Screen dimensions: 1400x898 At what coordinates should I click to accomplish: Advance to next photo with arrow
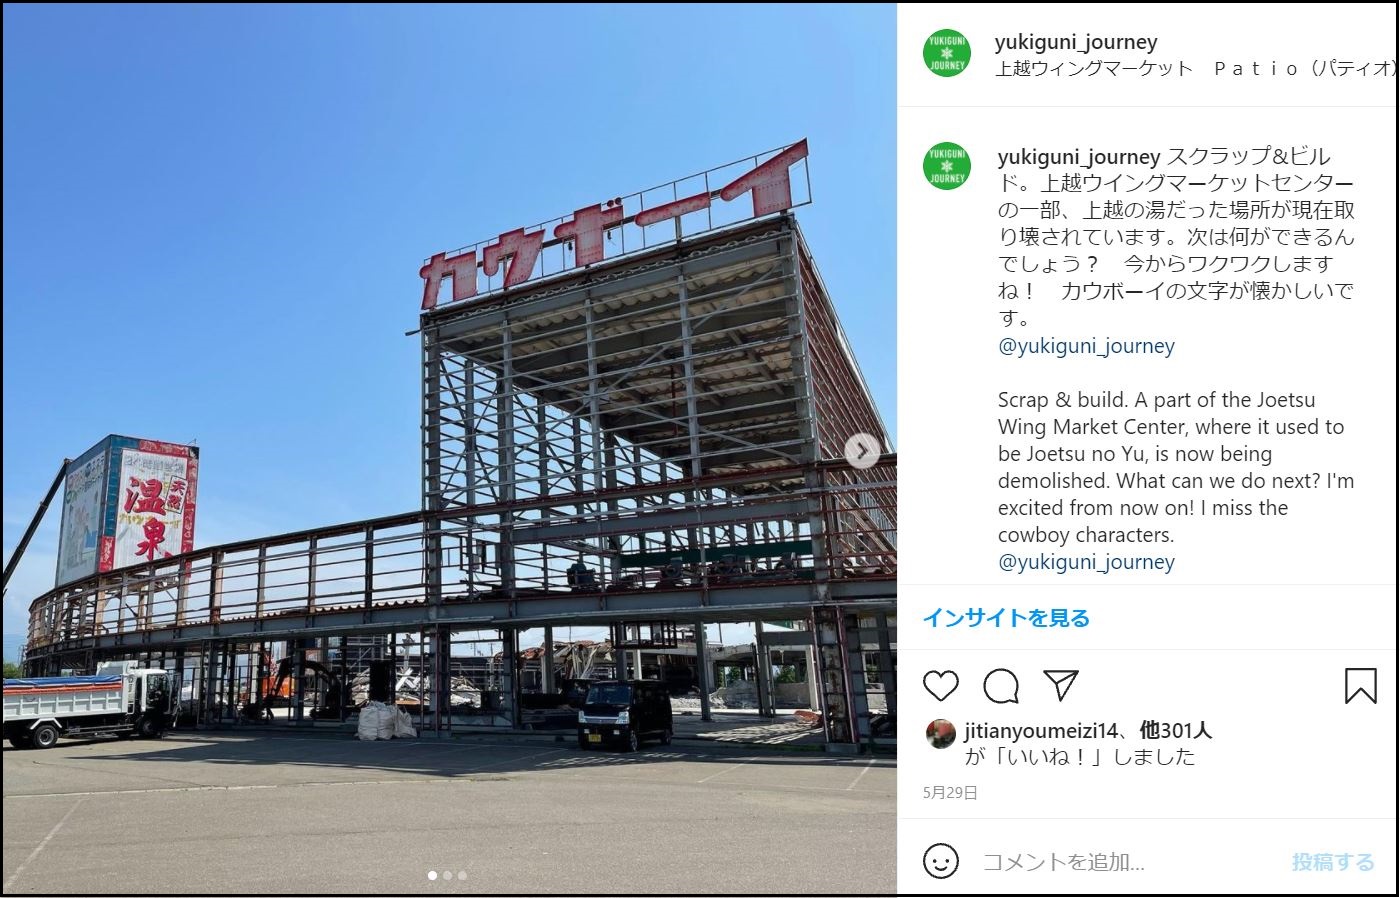pyautogui.click(x=862, y=451)
